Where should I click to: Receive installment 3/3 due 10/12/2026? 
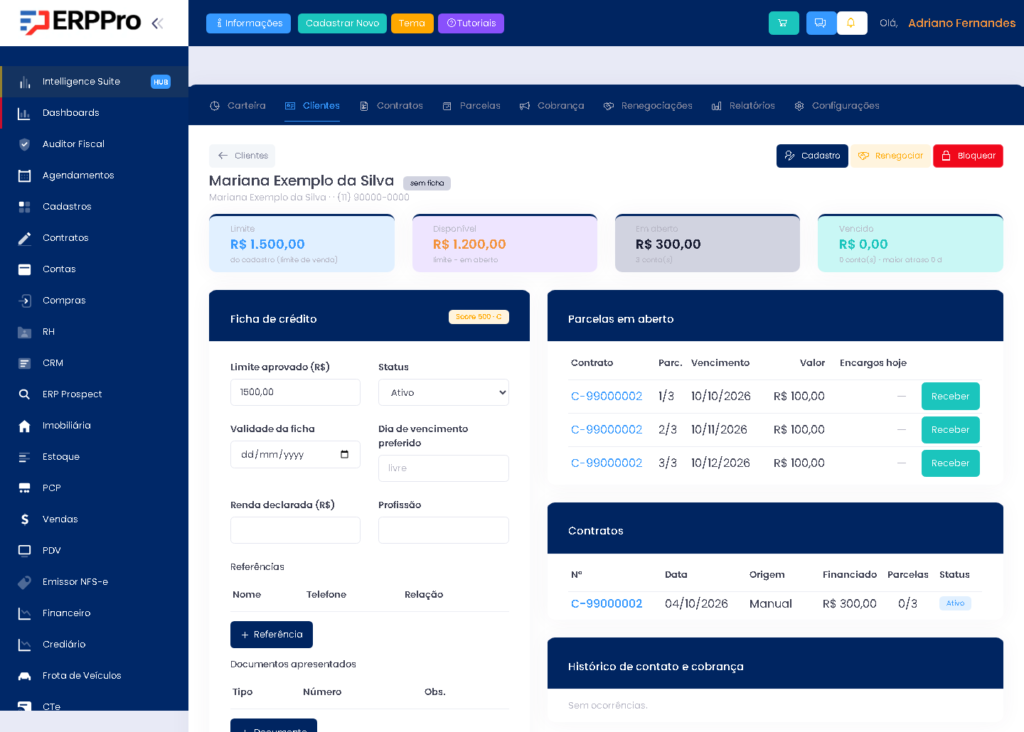click(950, 463)
